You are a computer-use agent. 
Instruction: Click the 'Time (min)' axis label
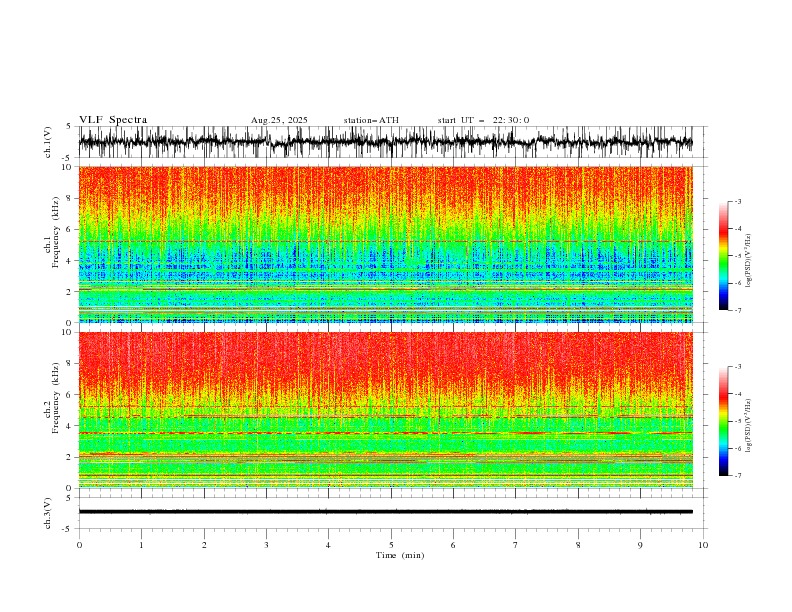400,555
